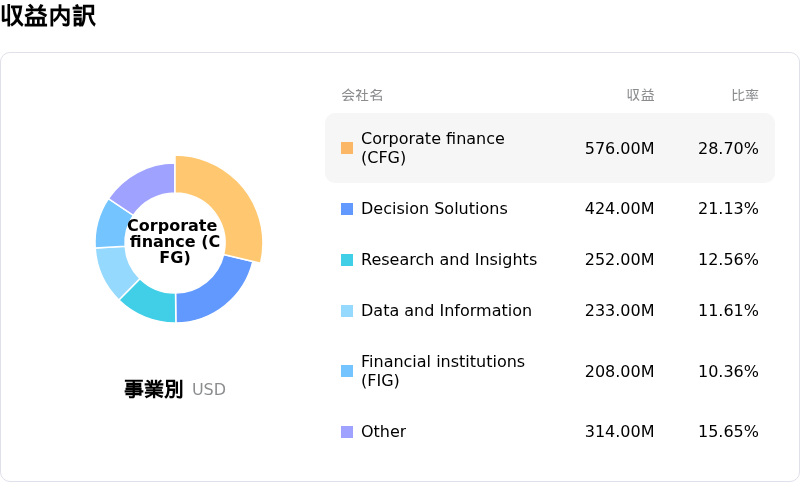
Task: Sort by the 収益 column header
Action: tap(640, 95)
